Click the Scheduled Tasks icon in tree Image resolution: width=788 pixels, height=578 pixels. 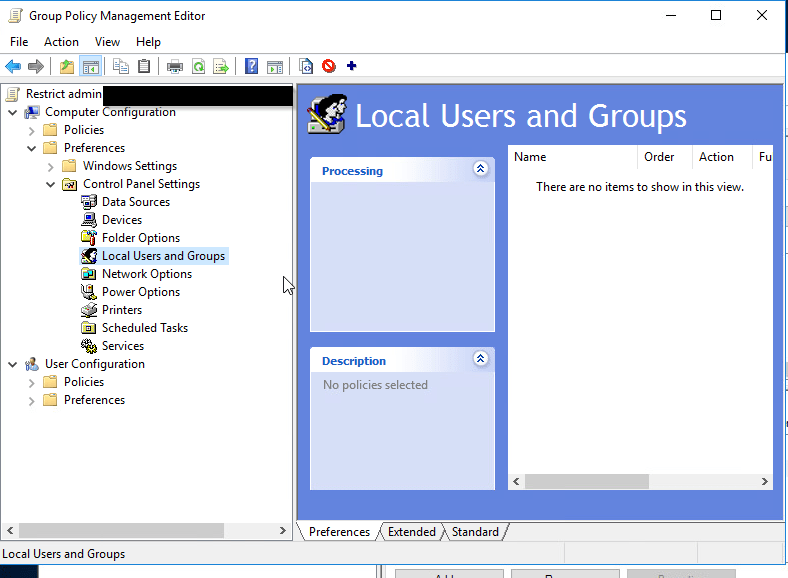88,328
